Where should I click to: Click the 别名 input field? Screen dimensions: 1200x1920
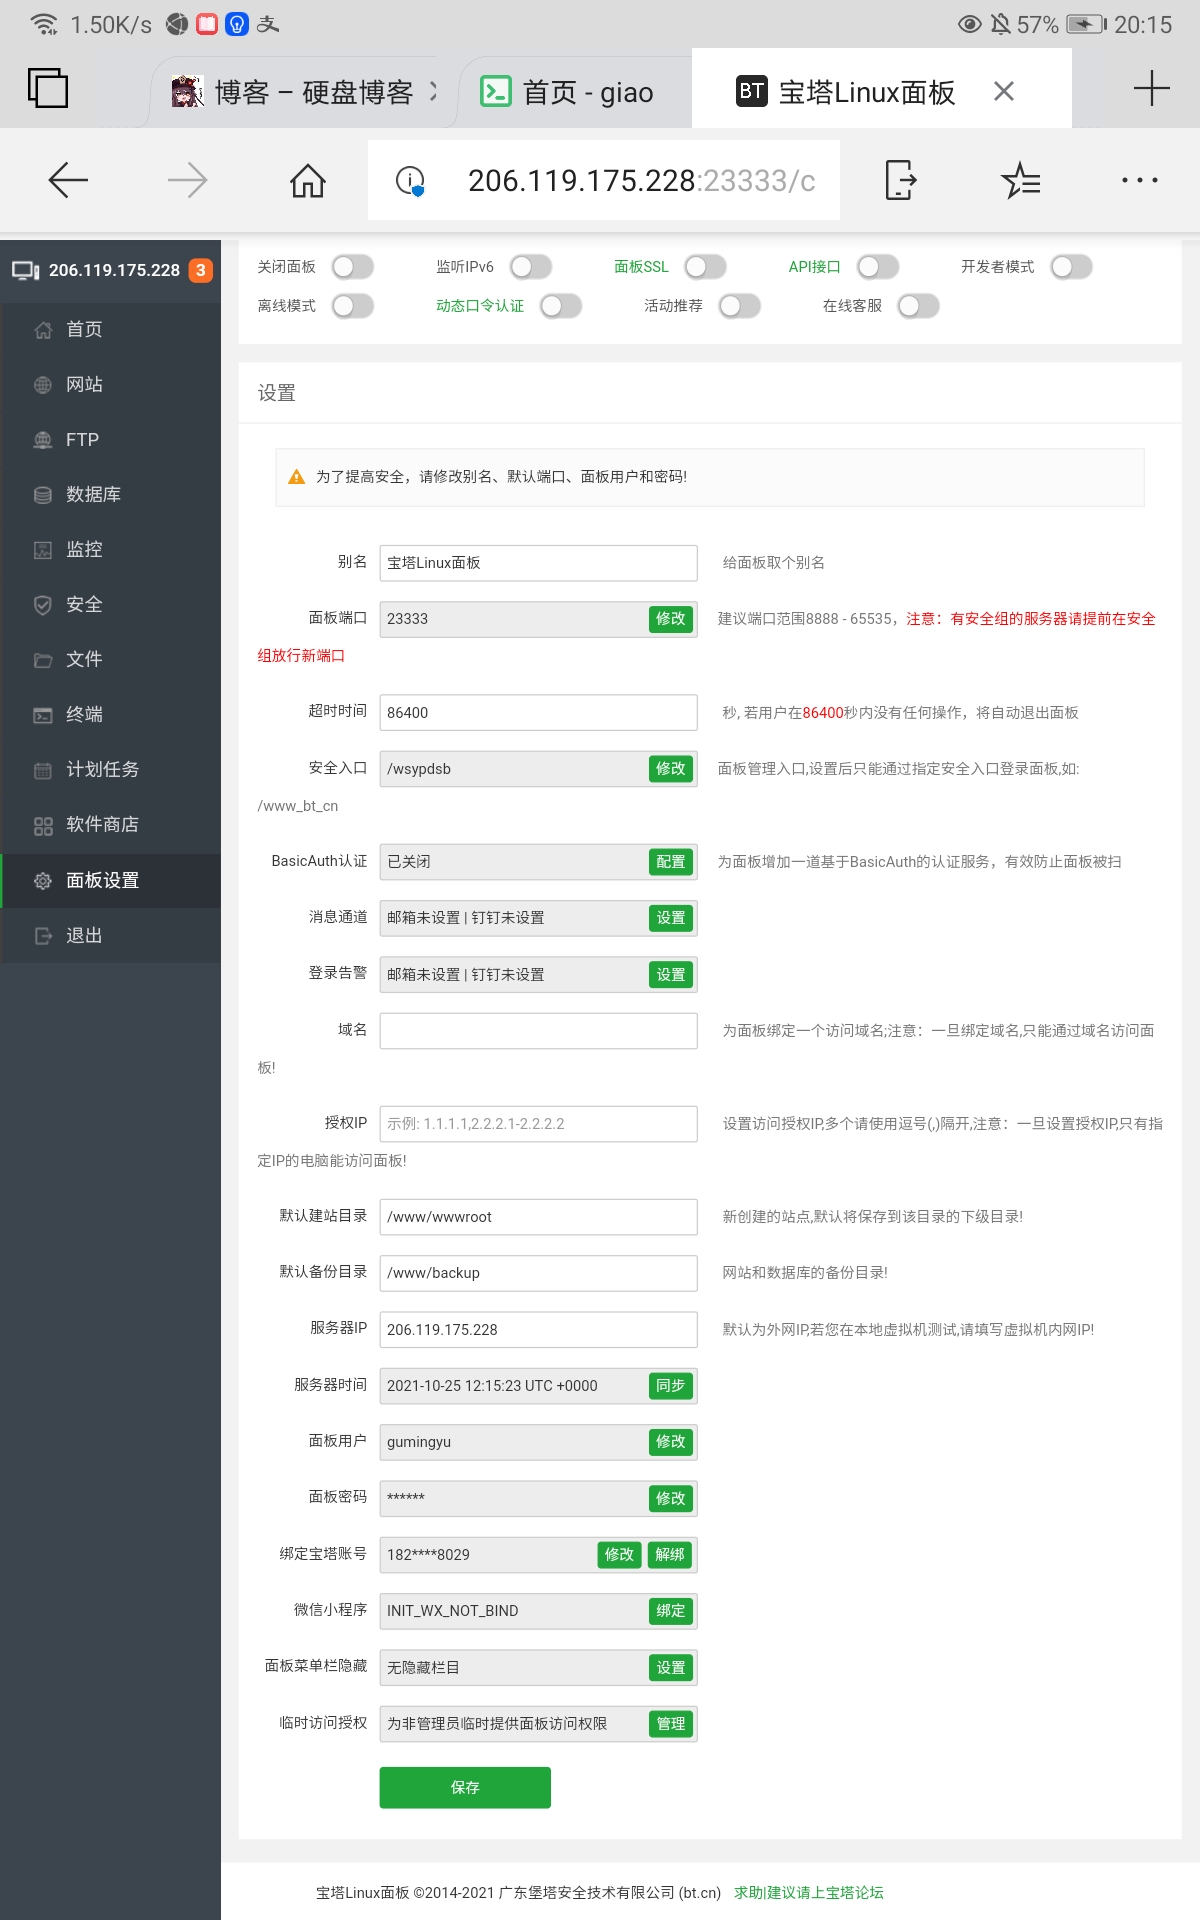pos(538,563)
